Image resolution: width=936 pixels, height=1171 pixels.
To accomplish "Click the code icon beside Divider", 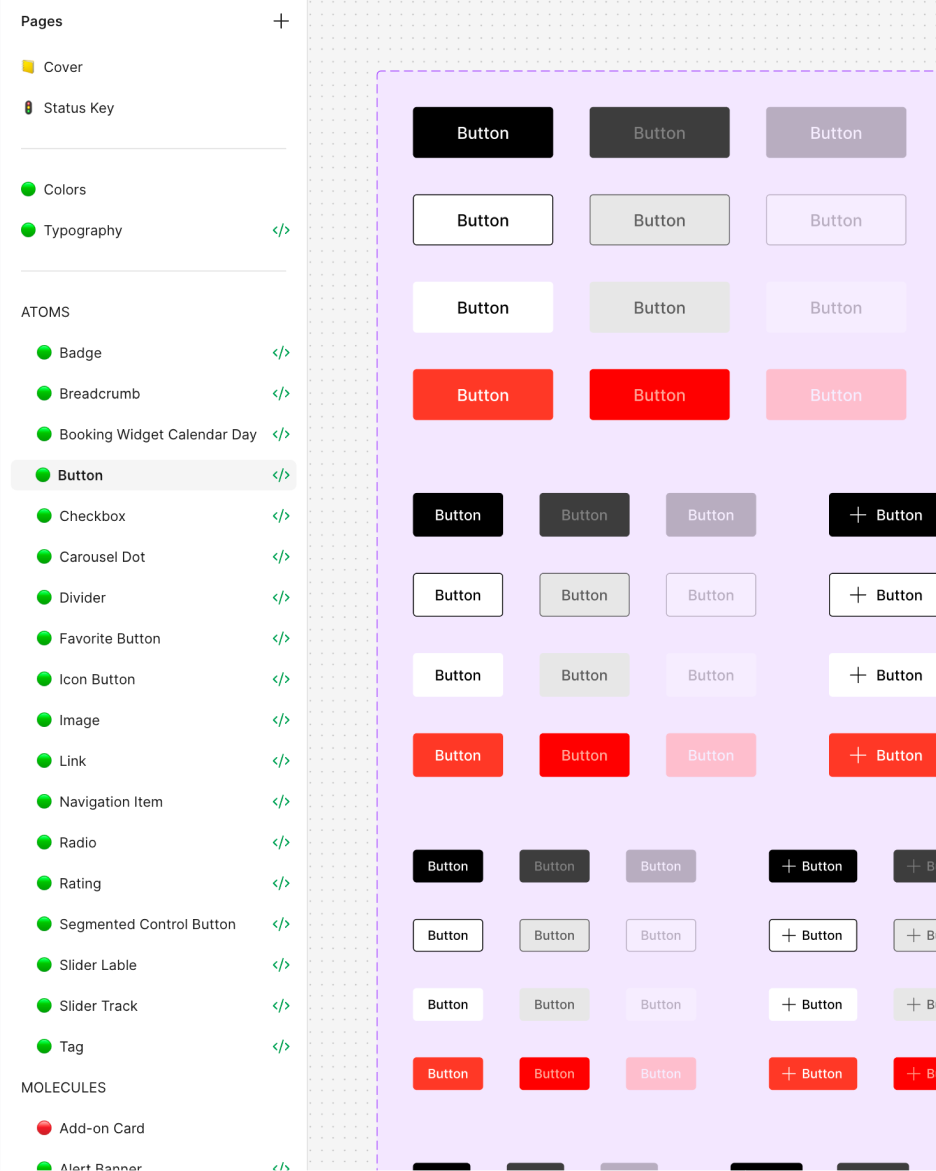I will (281, 597).
